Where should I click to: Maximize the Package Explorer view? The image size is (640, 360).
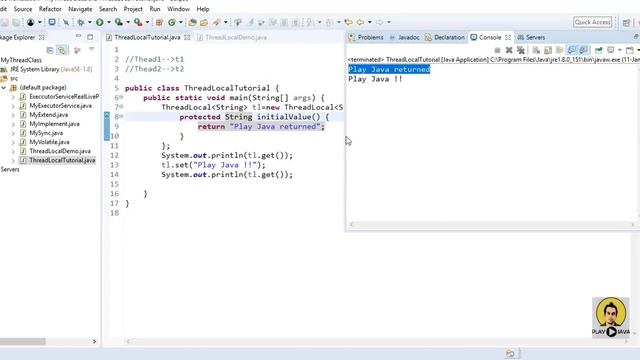tap(90, 37)
